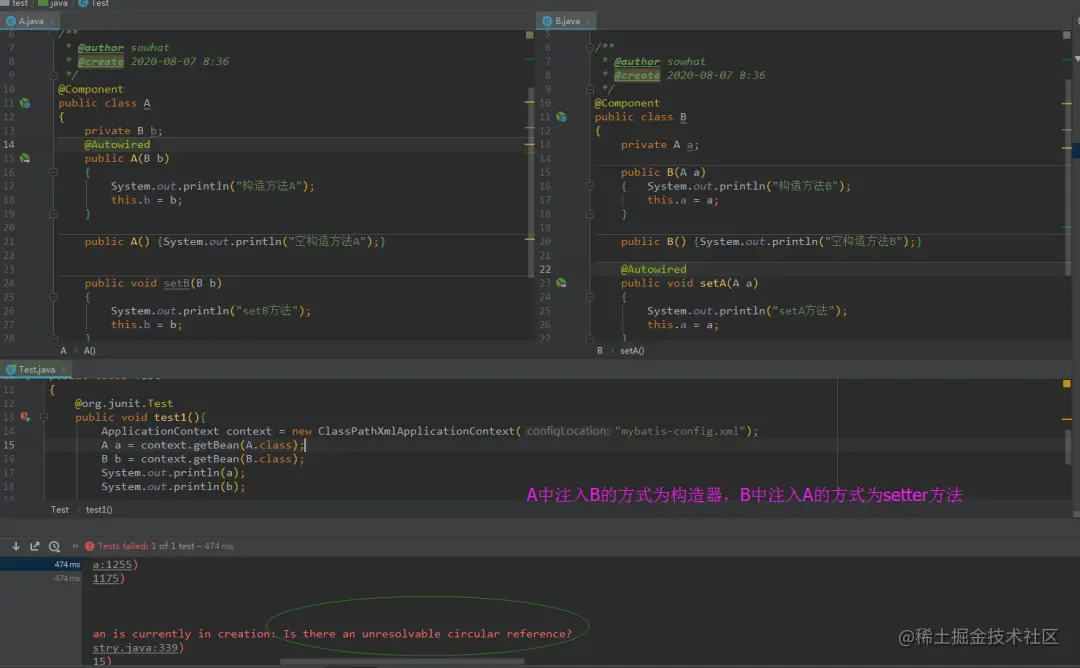Click autowired gutter icon beside setA(A a) method
The height and width of the screenshot is (668, 1080).
[561, 283]
